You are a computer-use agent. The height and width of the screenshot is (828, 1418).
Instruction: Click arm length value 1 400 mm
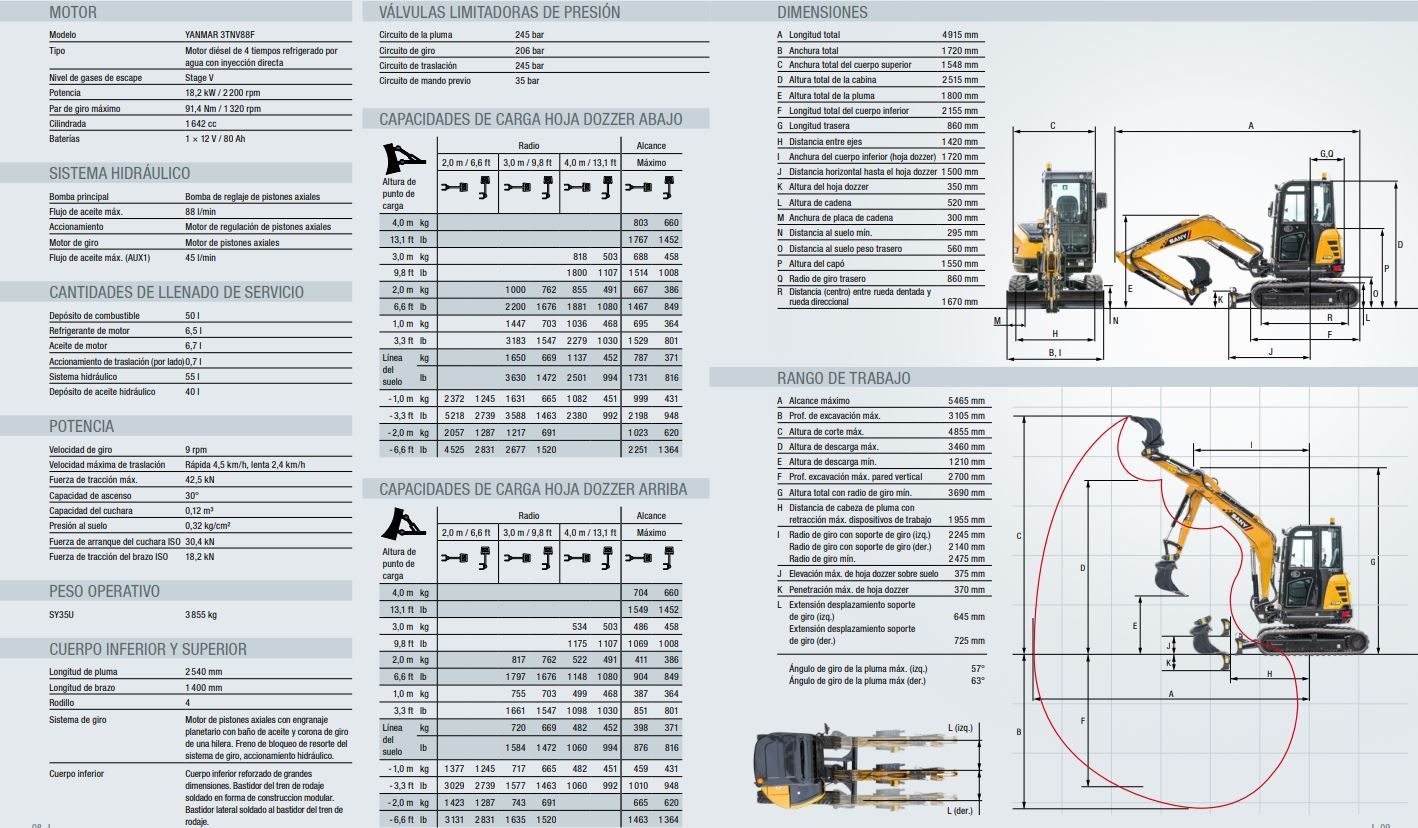[204, 688]
